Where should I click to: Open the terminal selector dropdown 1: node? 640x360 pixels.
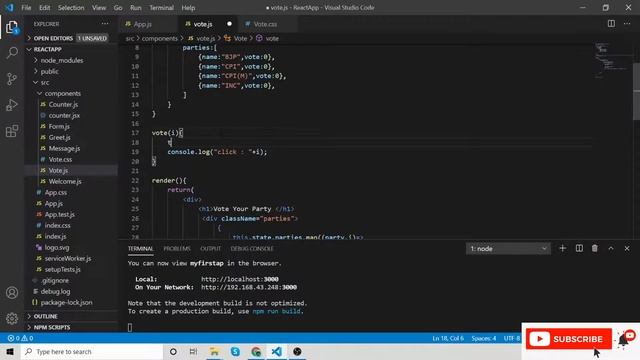point(508,248)
